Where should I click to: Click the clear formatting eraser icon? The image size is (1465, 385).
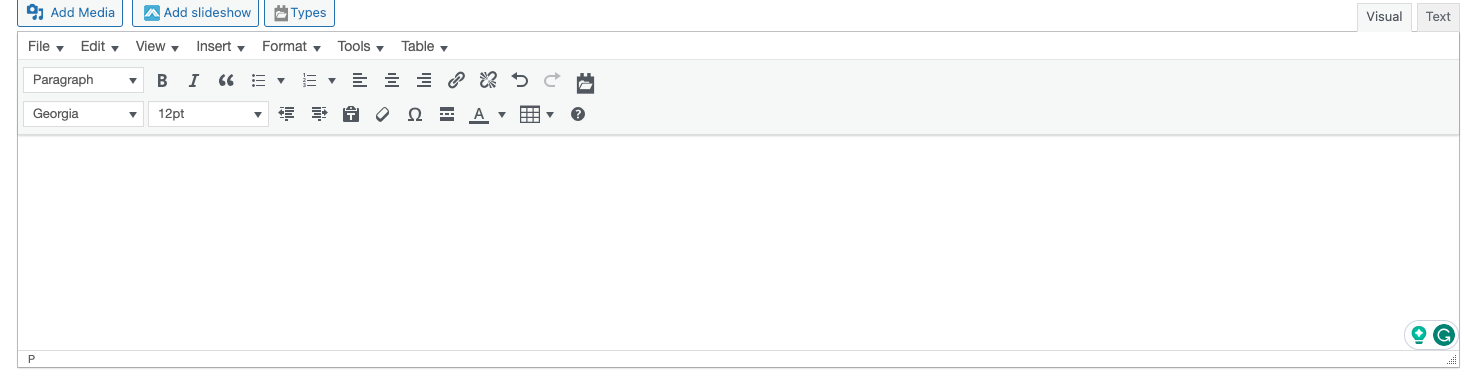pos(382,114)
